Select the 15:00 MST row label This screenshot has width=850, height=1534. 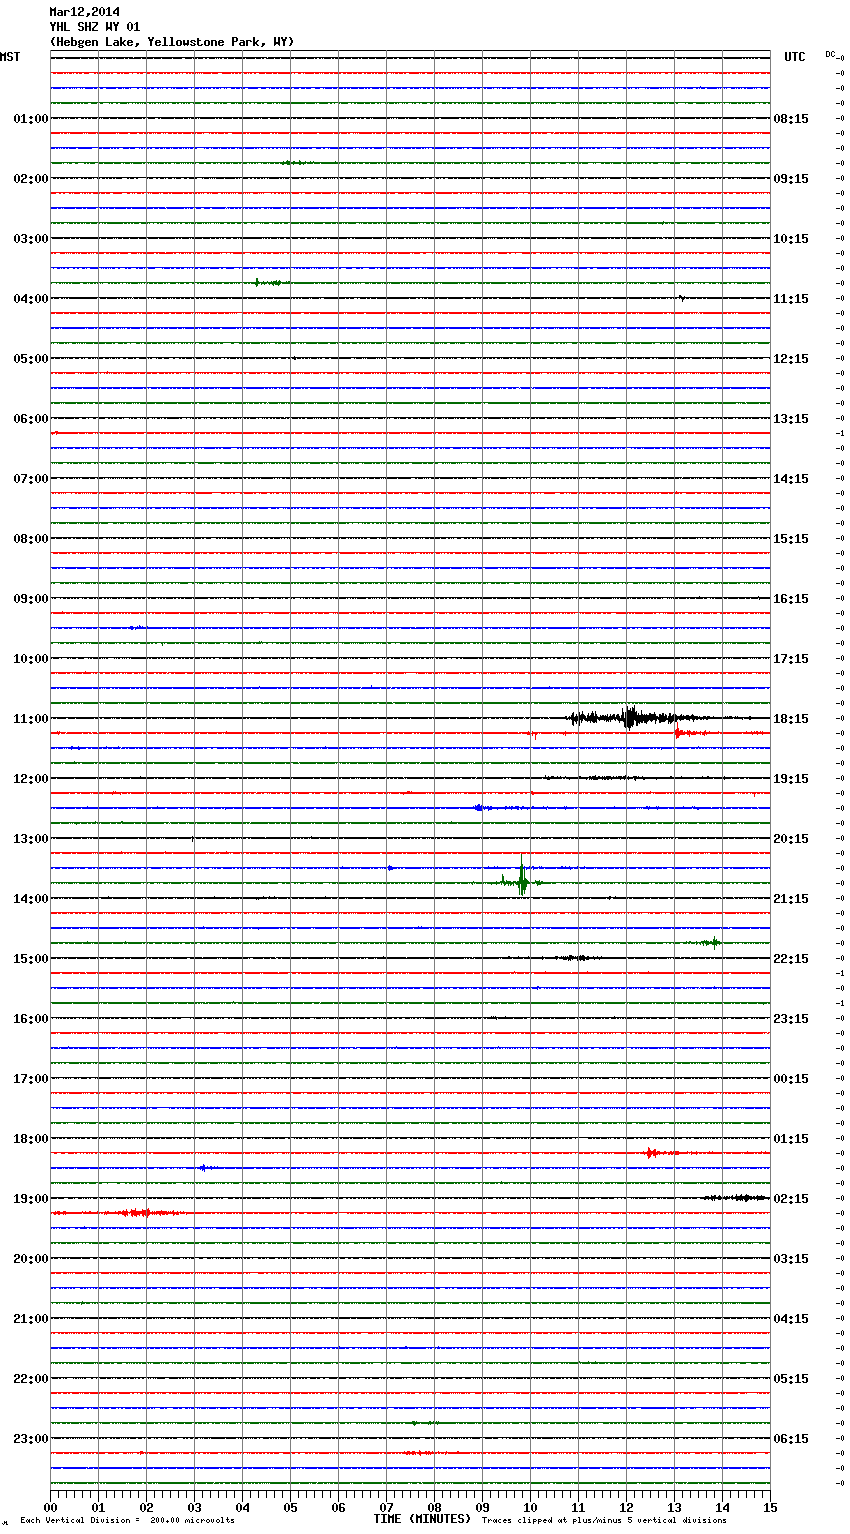(31, 959)
